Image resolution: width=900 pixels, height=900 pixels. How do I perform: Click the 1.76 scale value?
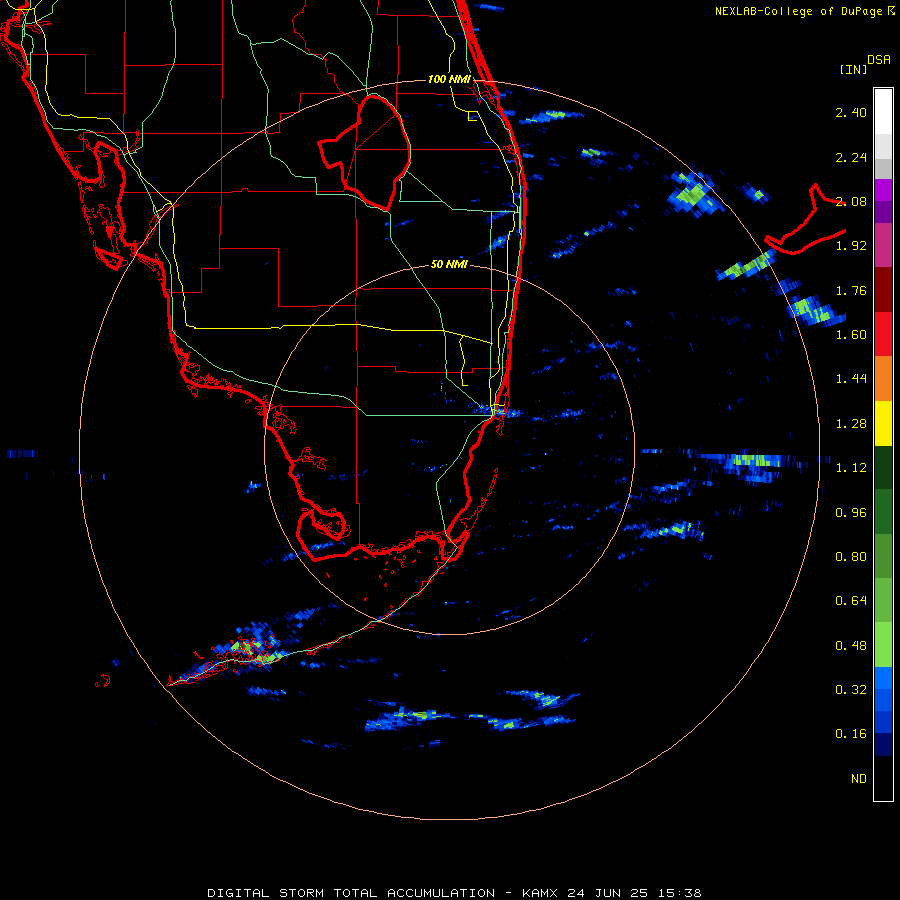(x=851, y=290)
